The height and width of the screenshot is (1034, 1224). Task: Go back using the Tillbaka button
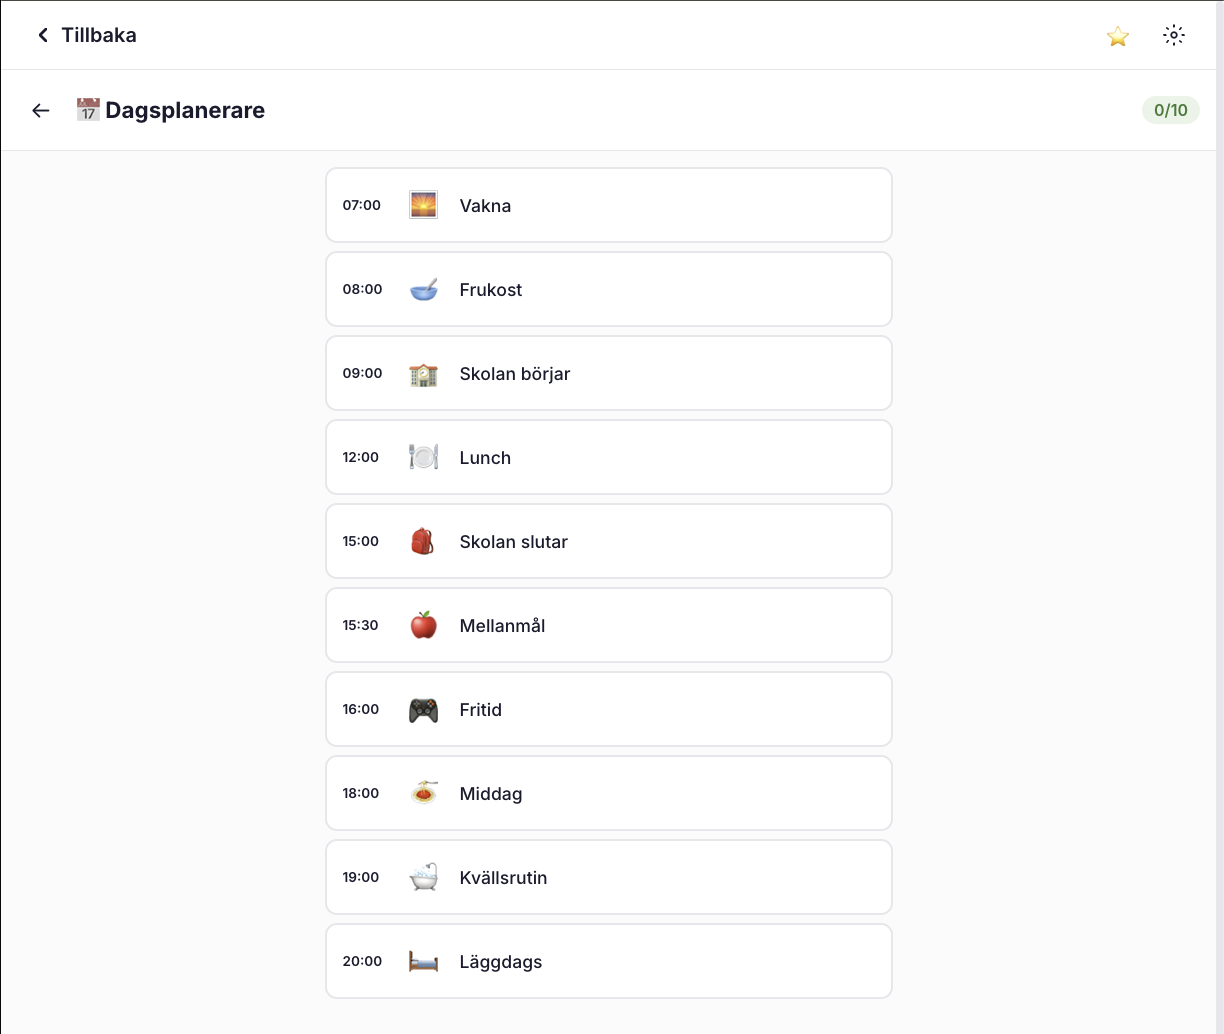pyautogui.click(x=87, y=35)
